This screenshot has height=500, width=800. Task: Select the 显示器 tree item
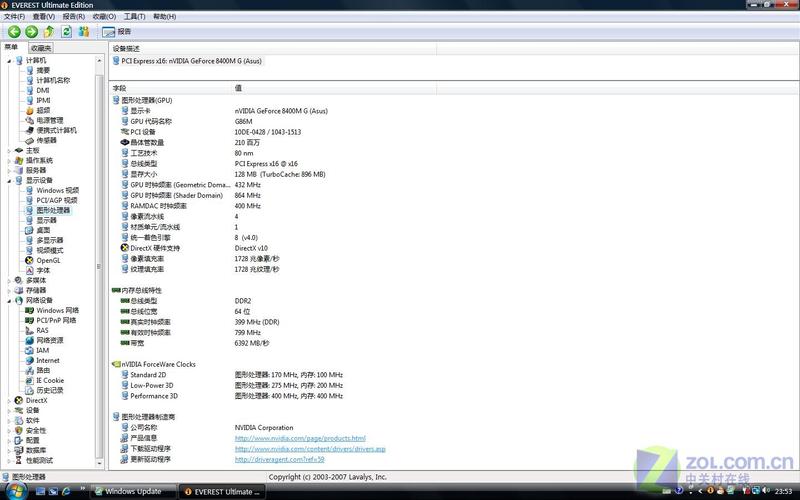tap(46, 220)
